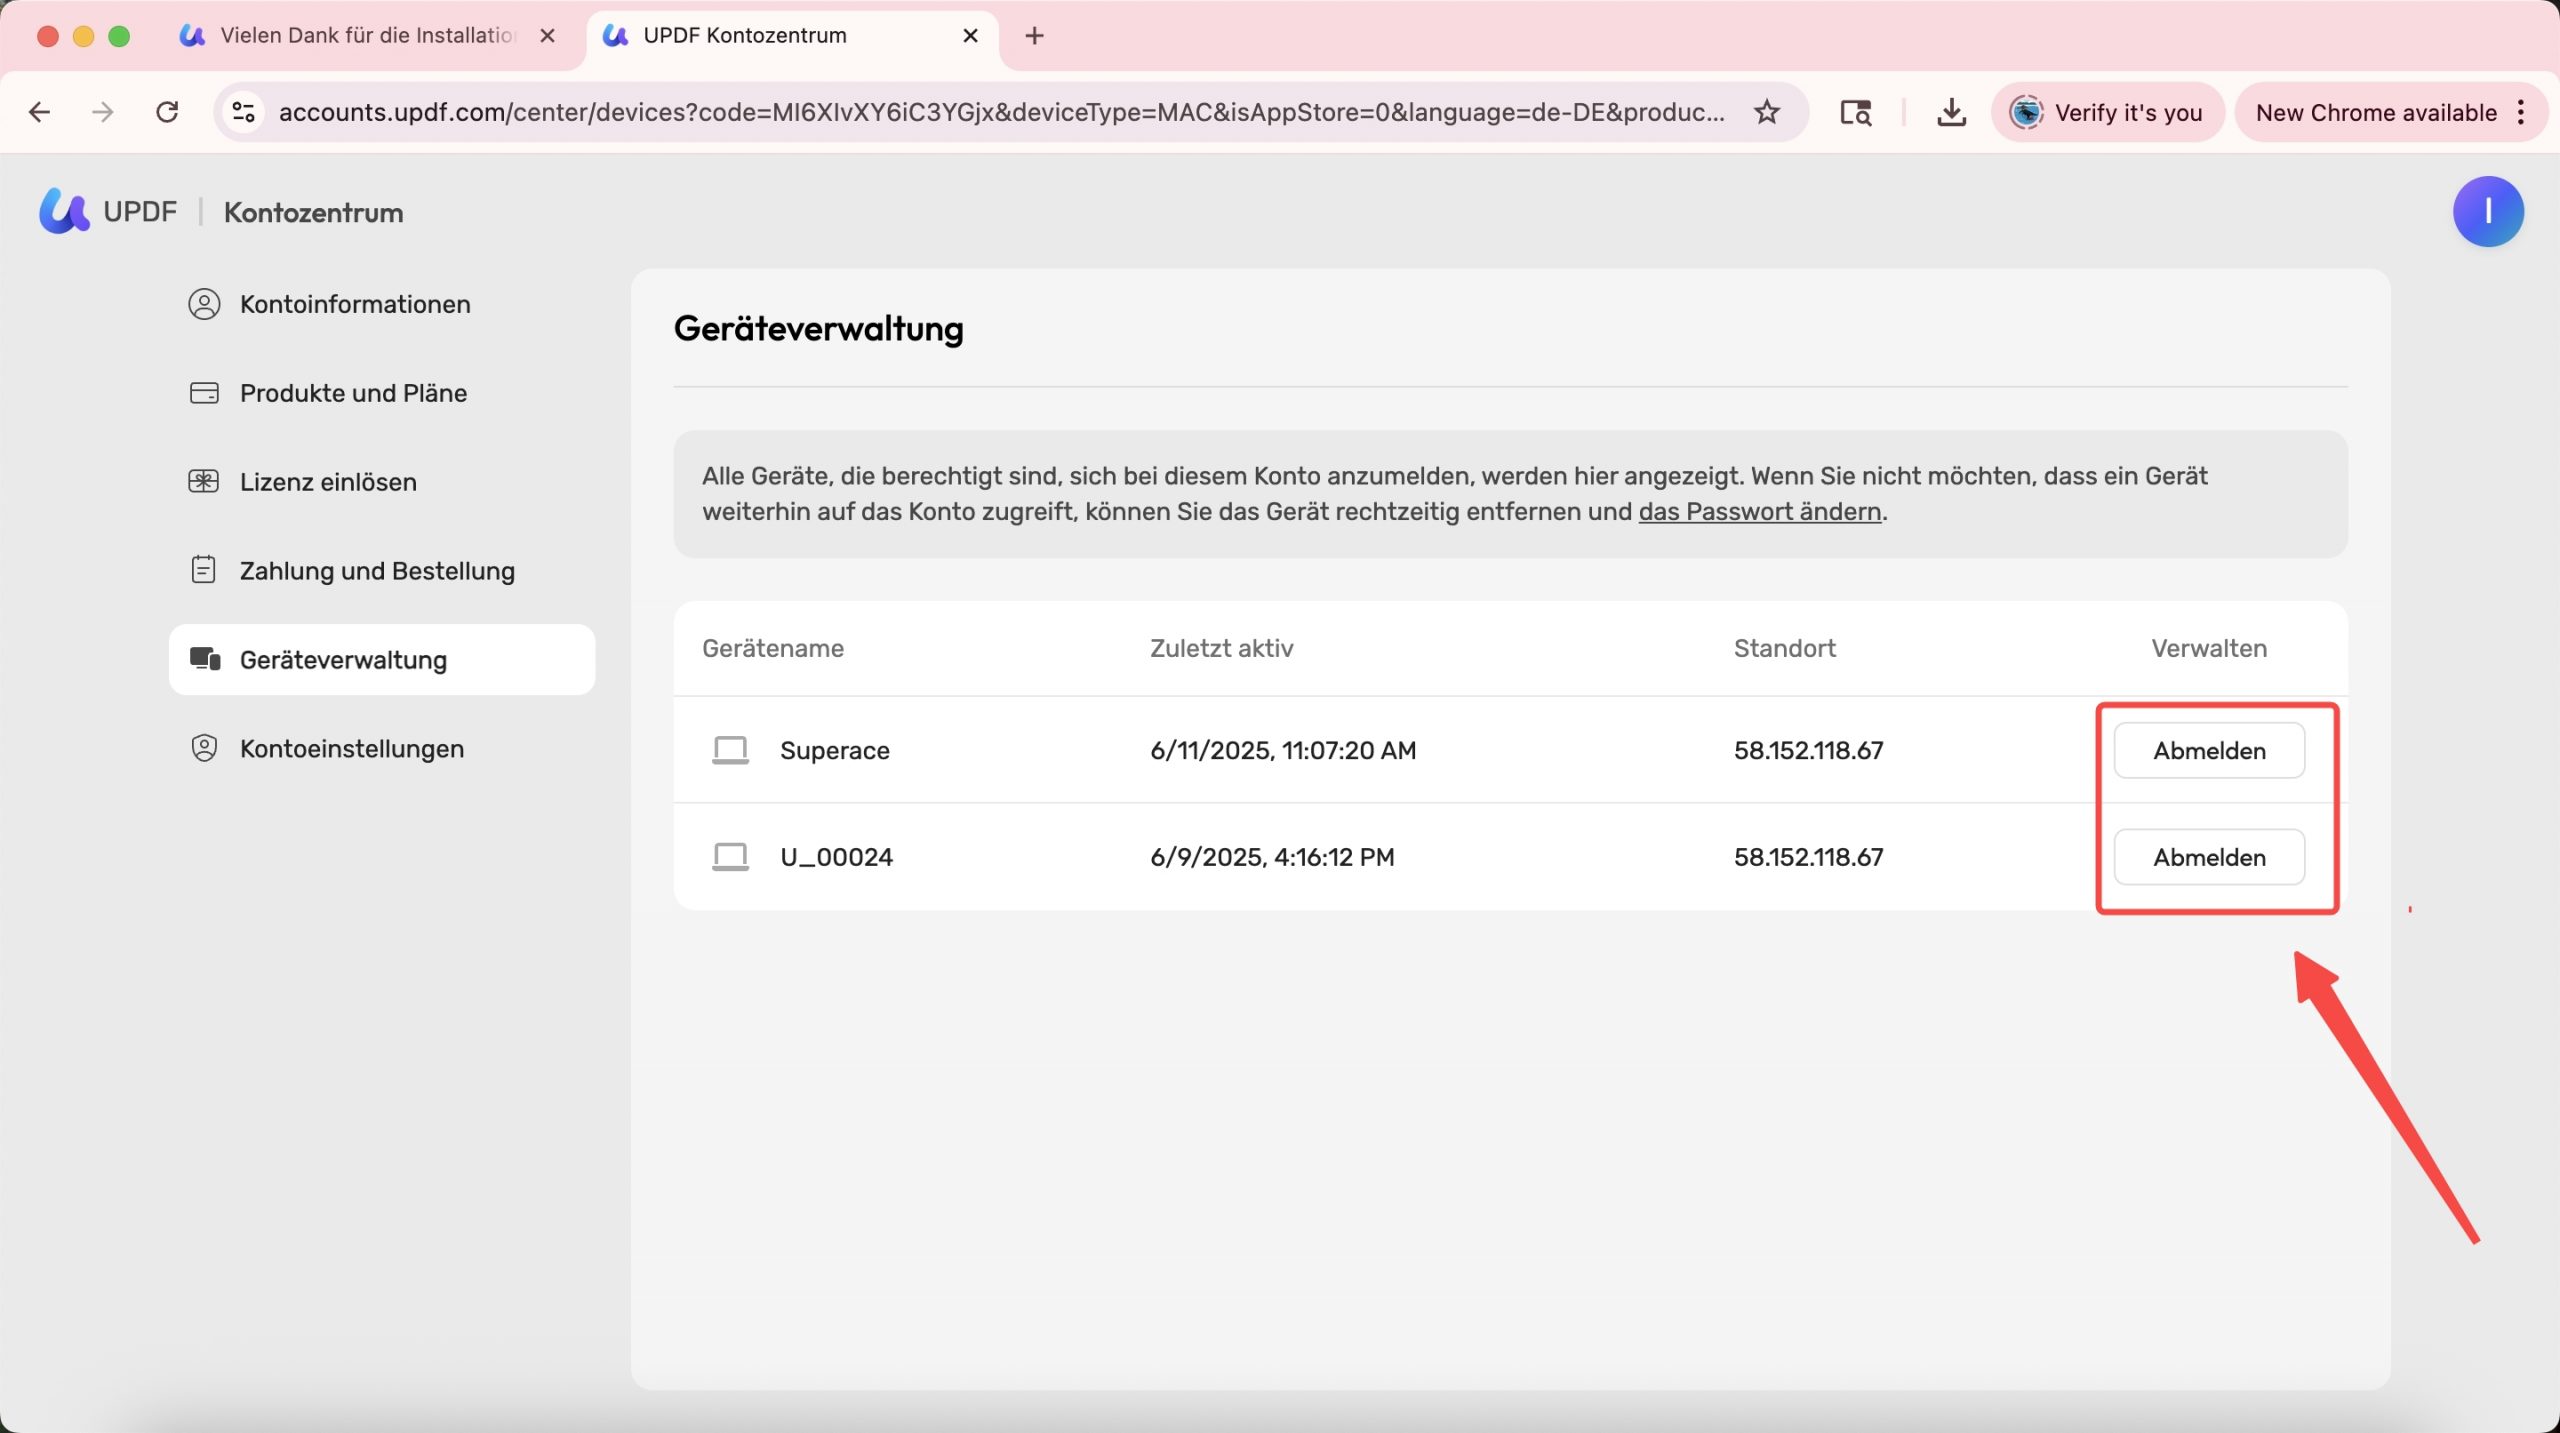Click the Superace IP address 58.152.118.67

tap(1808, 750)
